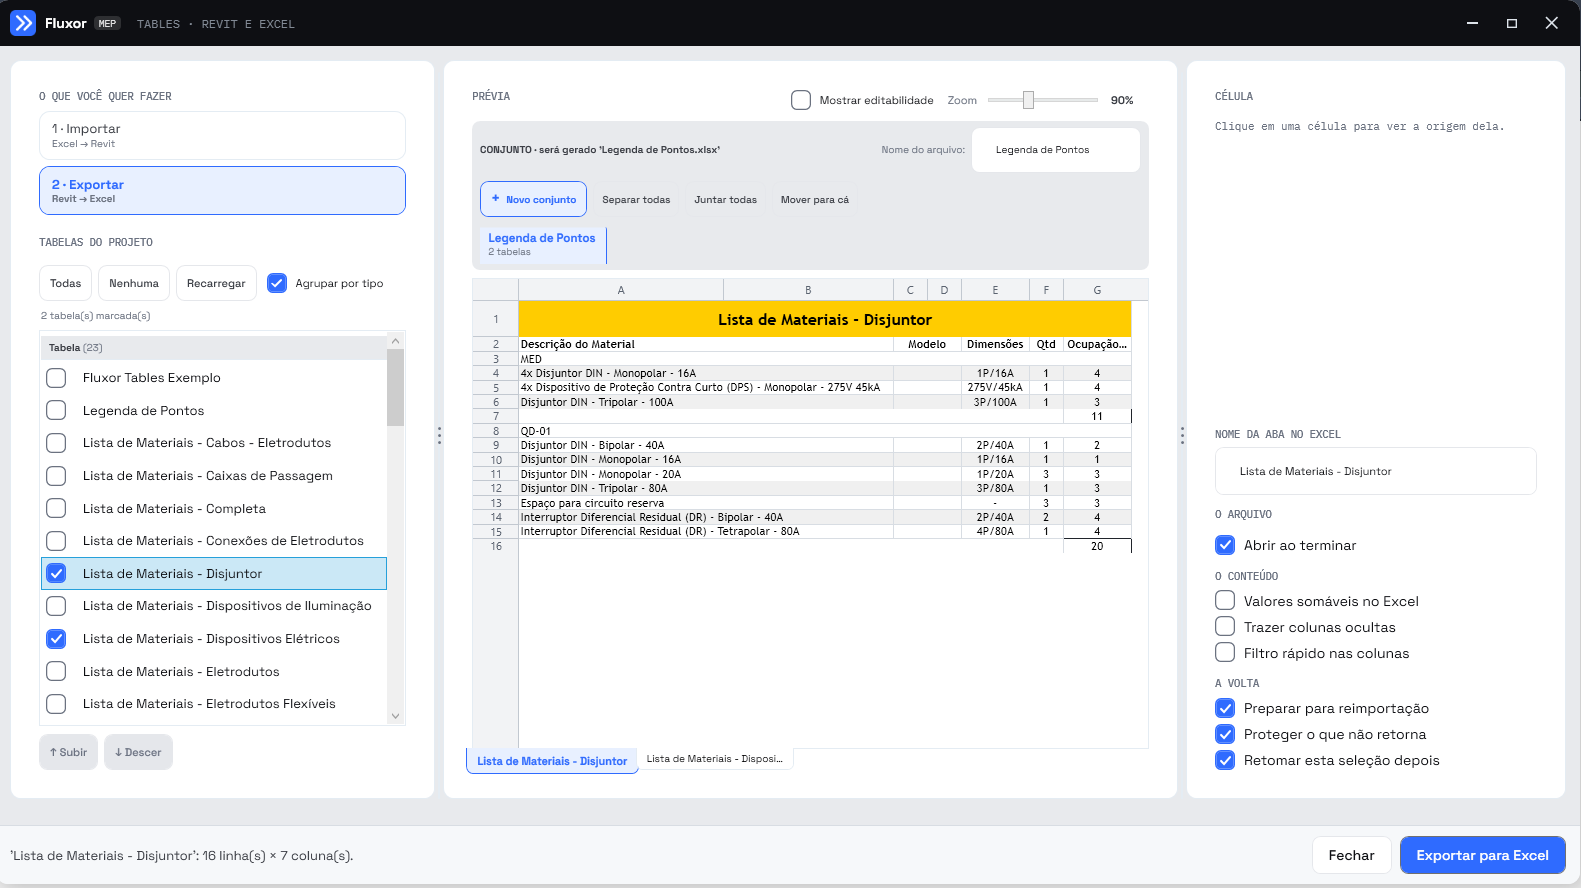Click Todas to select all tables
The image size is (1581, 888).
[x=66, y=283]
